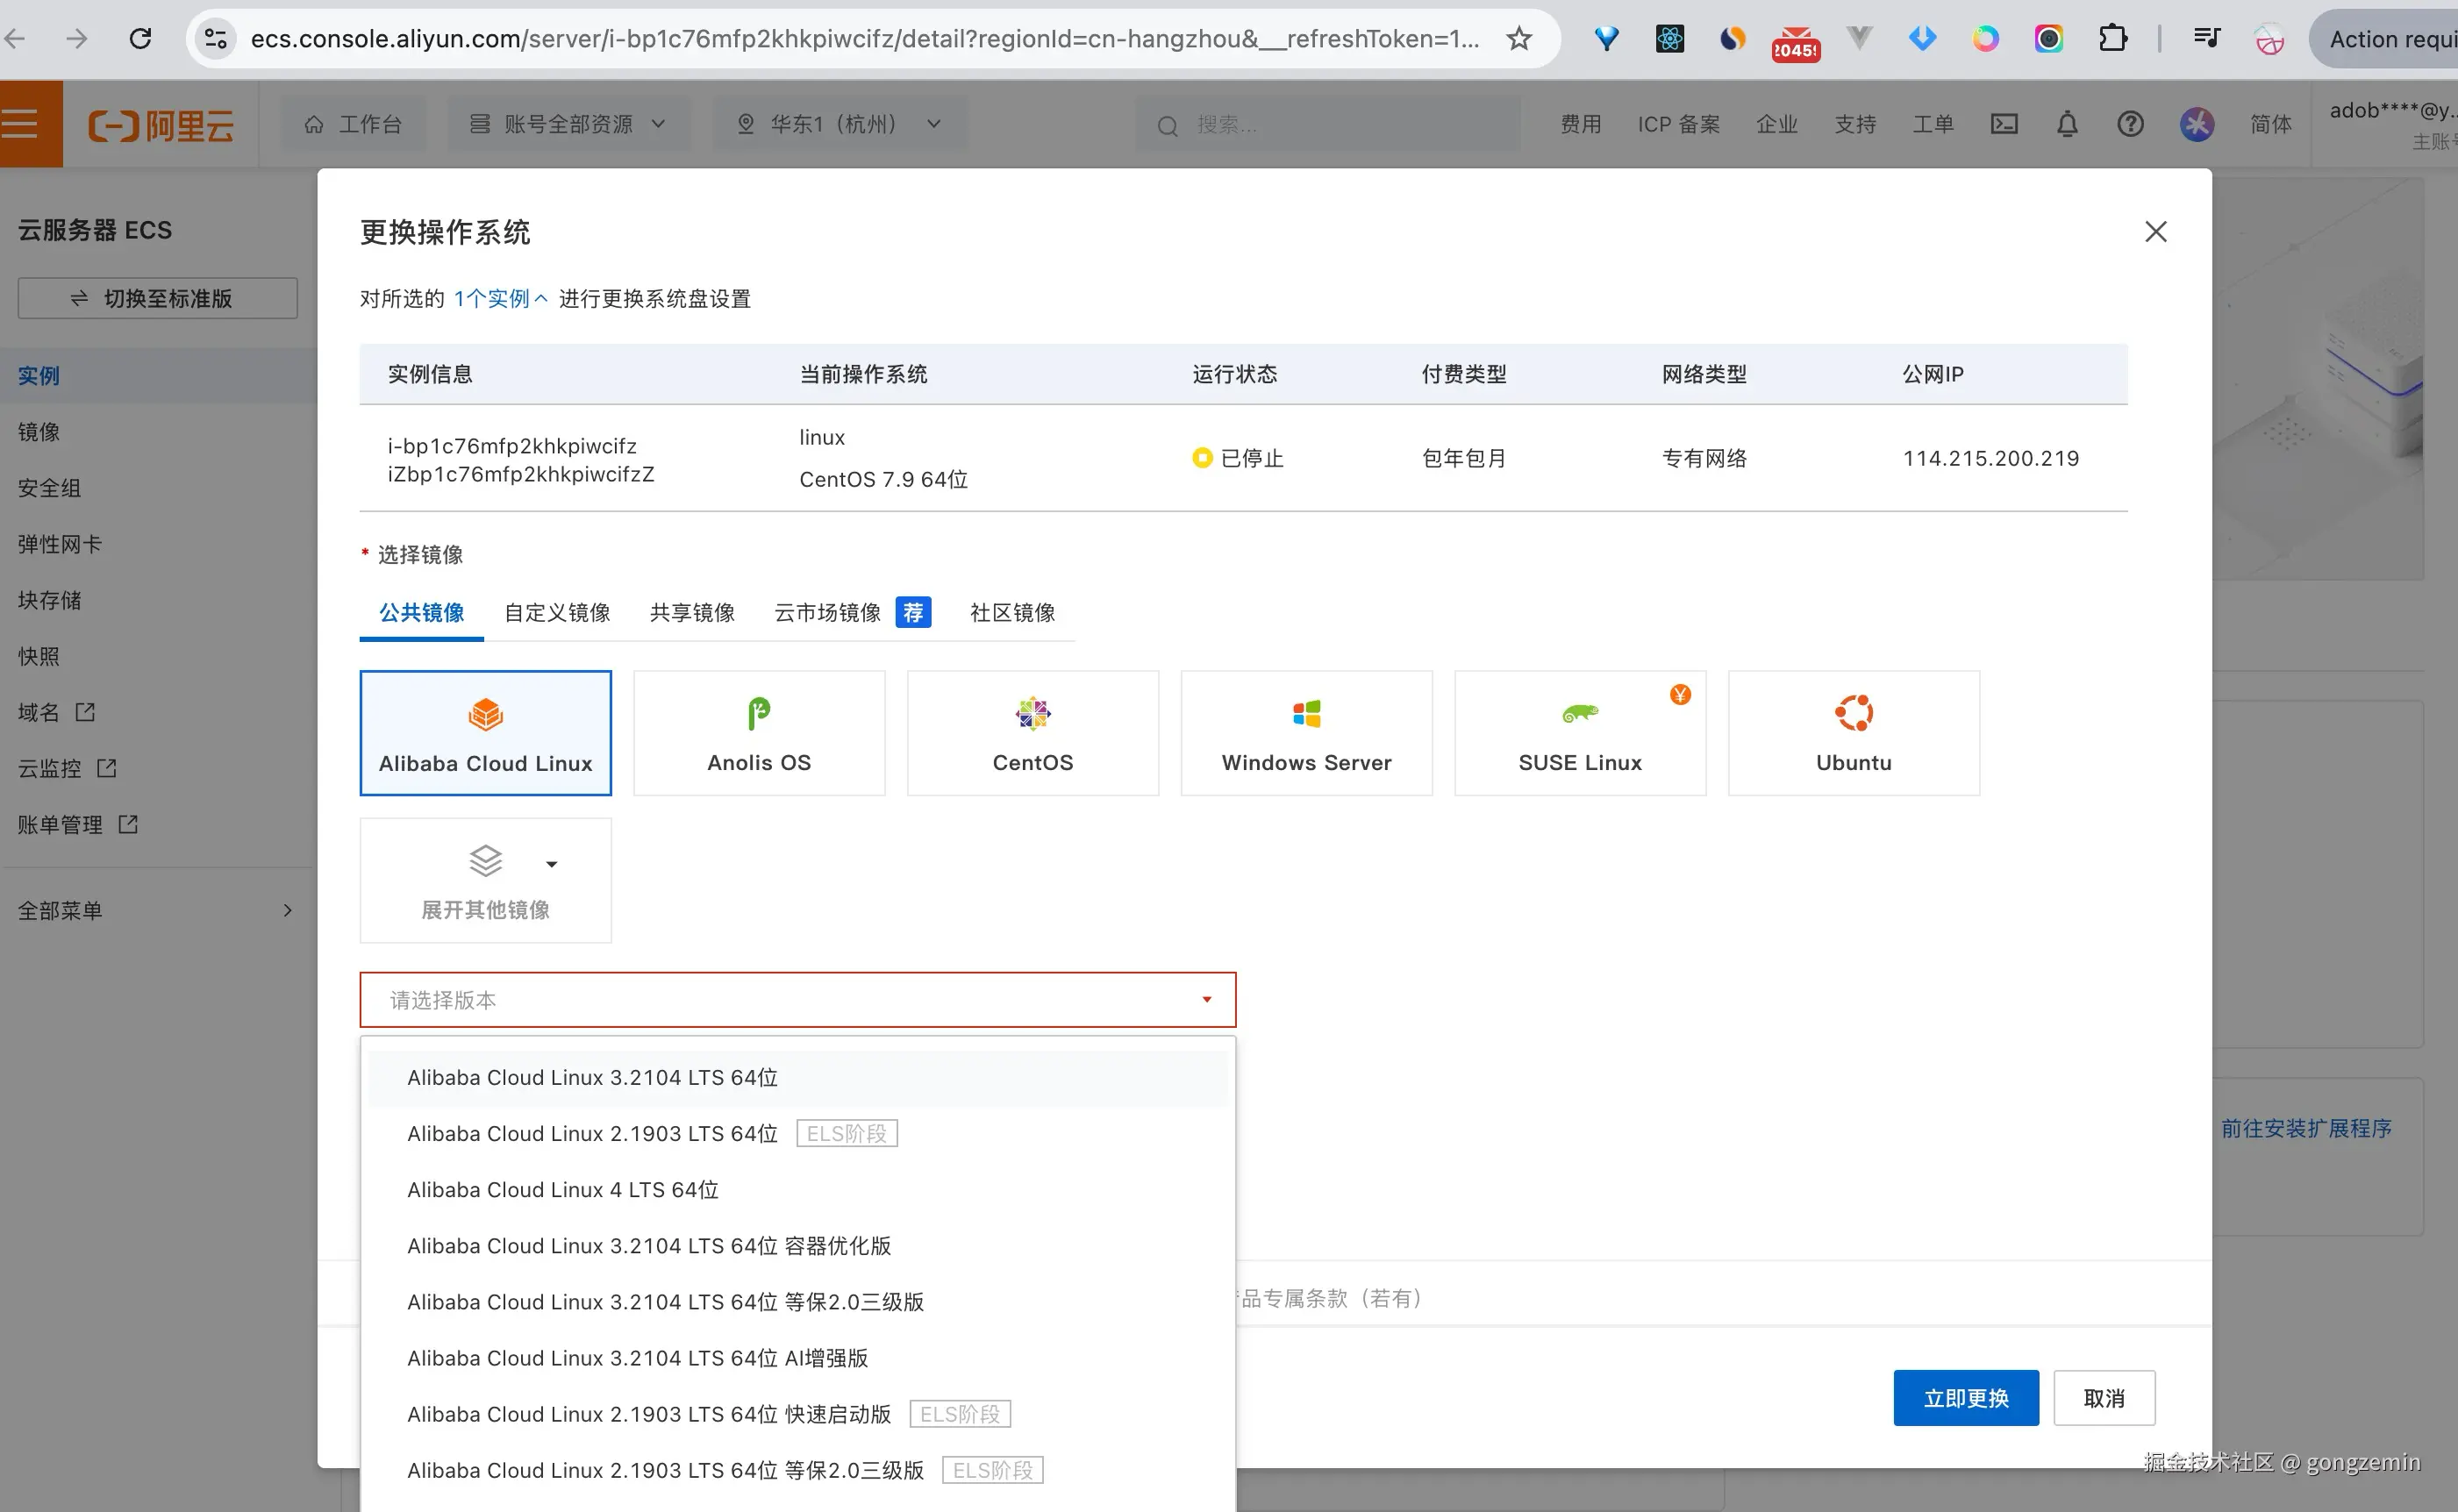Select the Anolis OS image tile

pyautogui.click(x=759, y=732)
